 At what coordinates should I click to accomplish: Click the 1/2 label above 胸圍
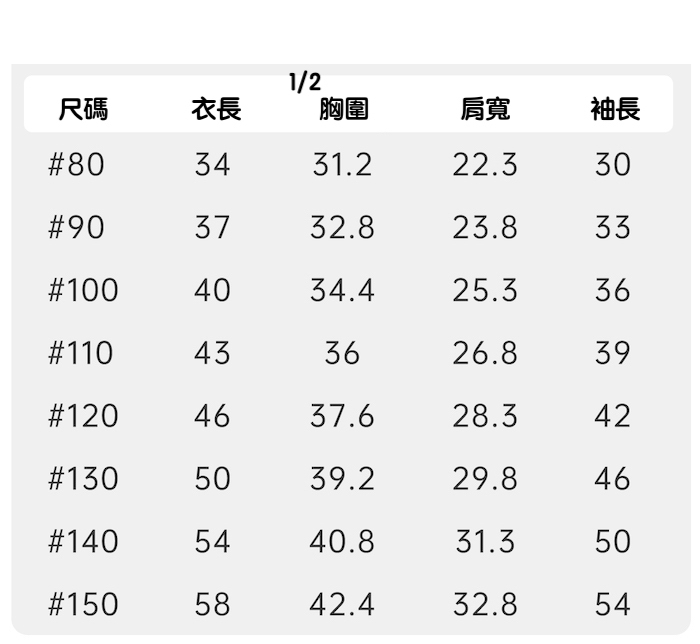pos(305,84)
